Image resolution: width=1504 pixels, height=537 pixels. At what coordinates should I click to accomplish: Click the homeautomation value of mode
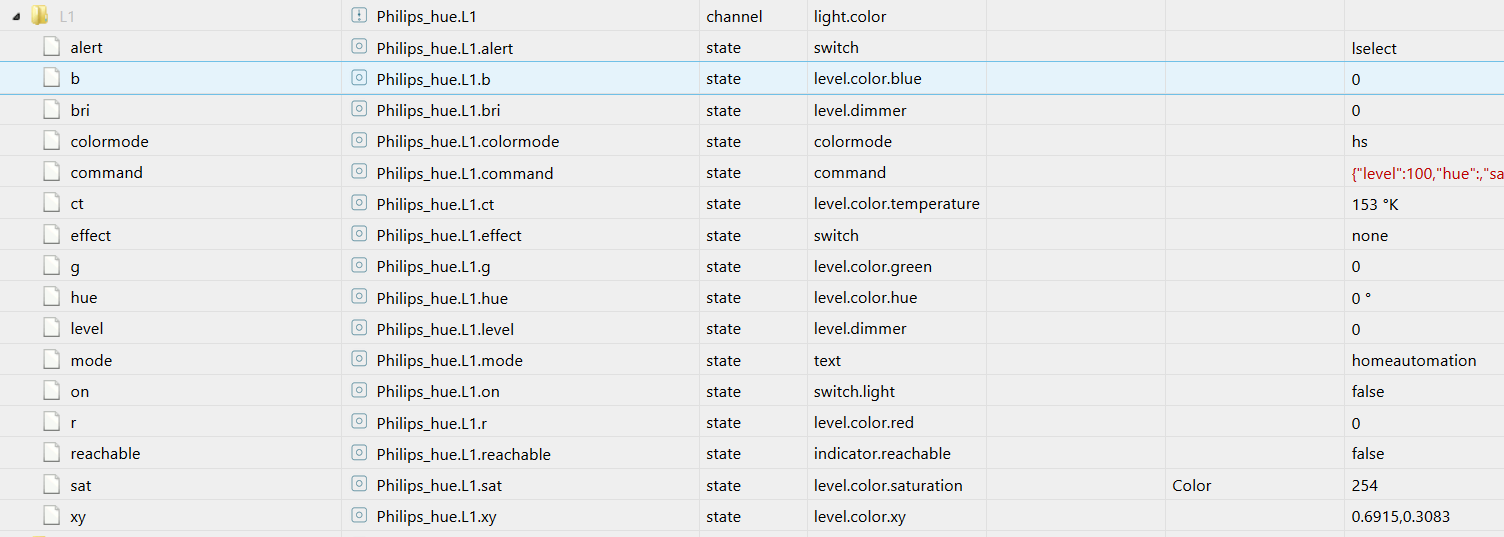1414,360
